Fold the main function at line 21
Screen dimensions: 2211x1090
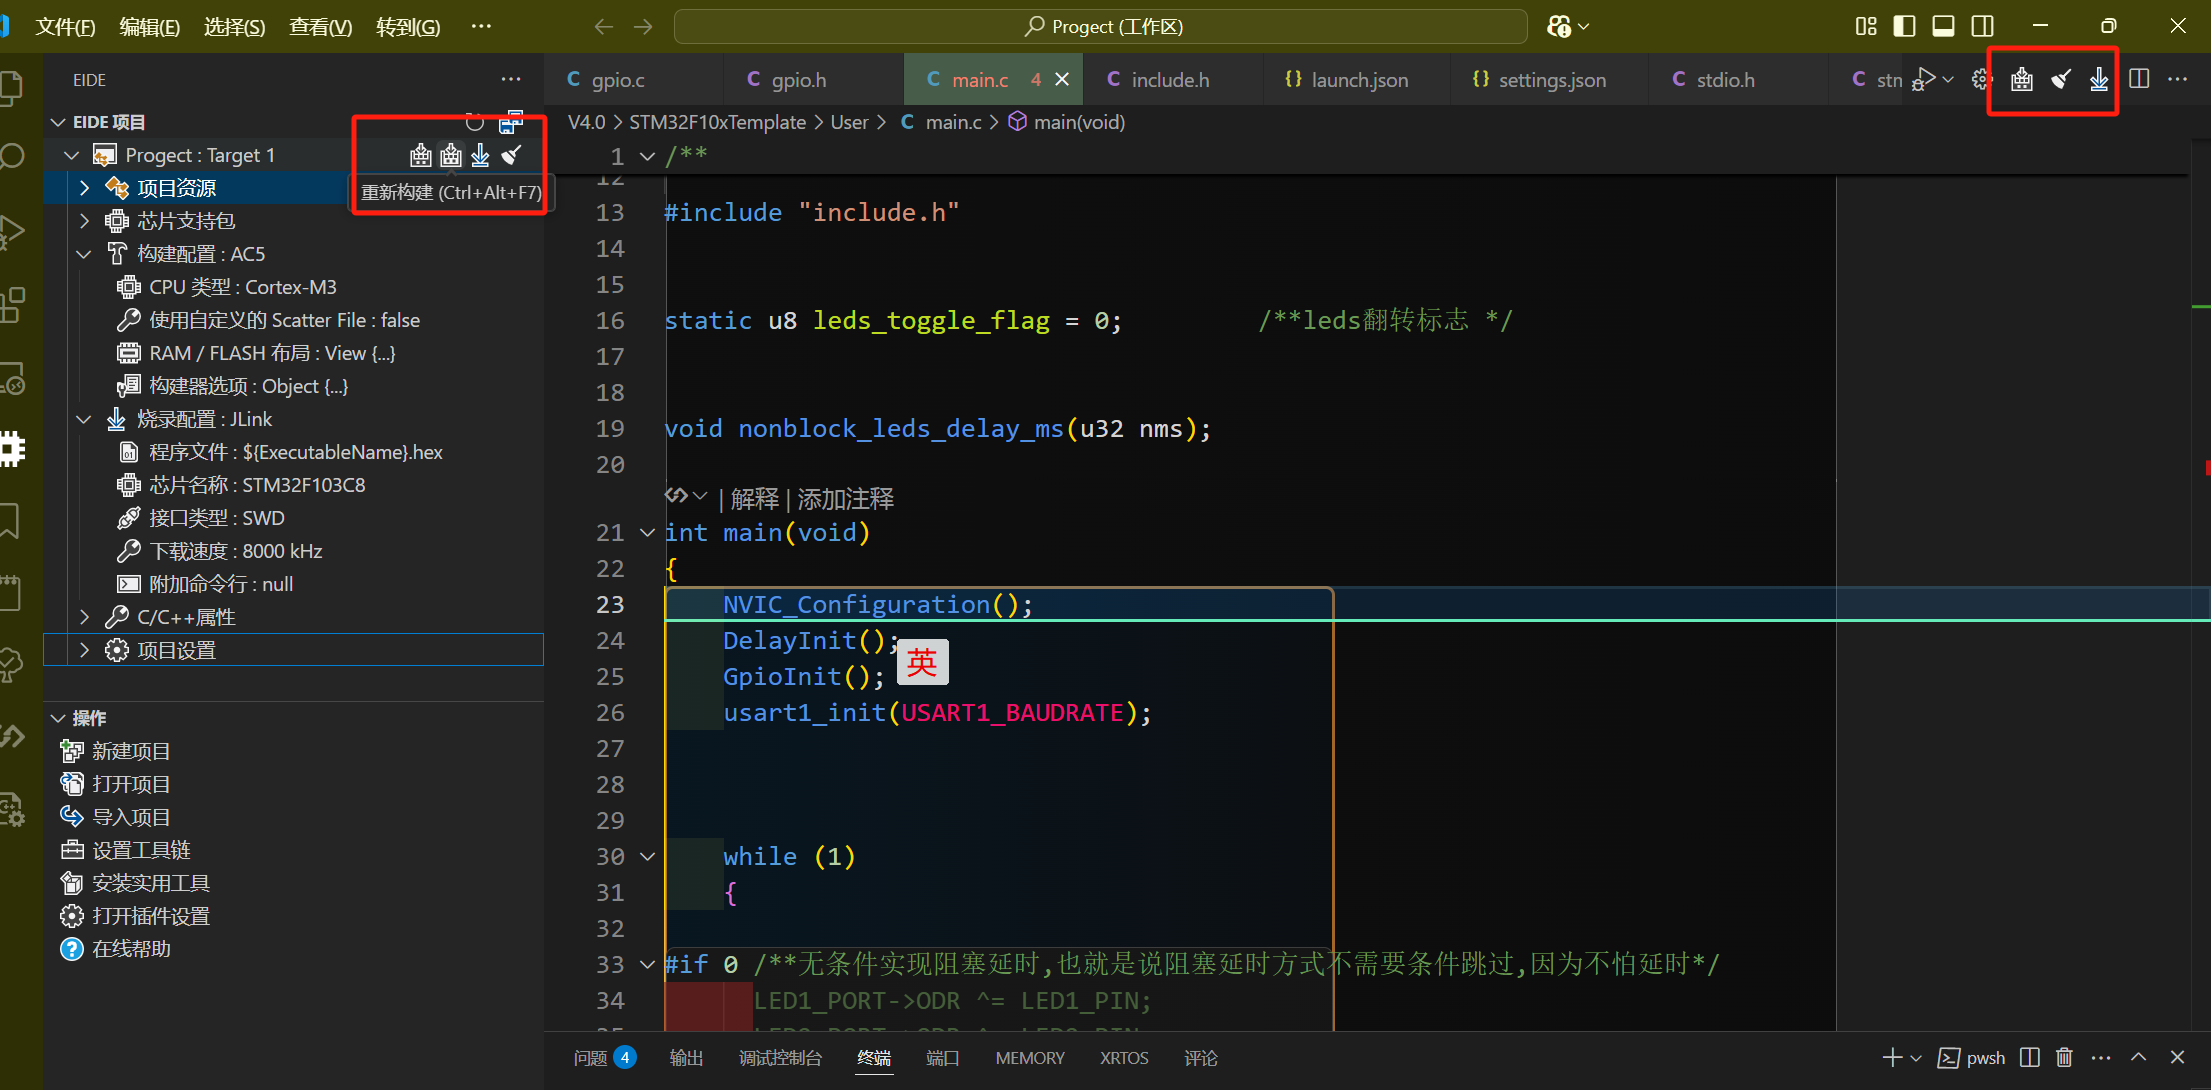click(647, 533)
